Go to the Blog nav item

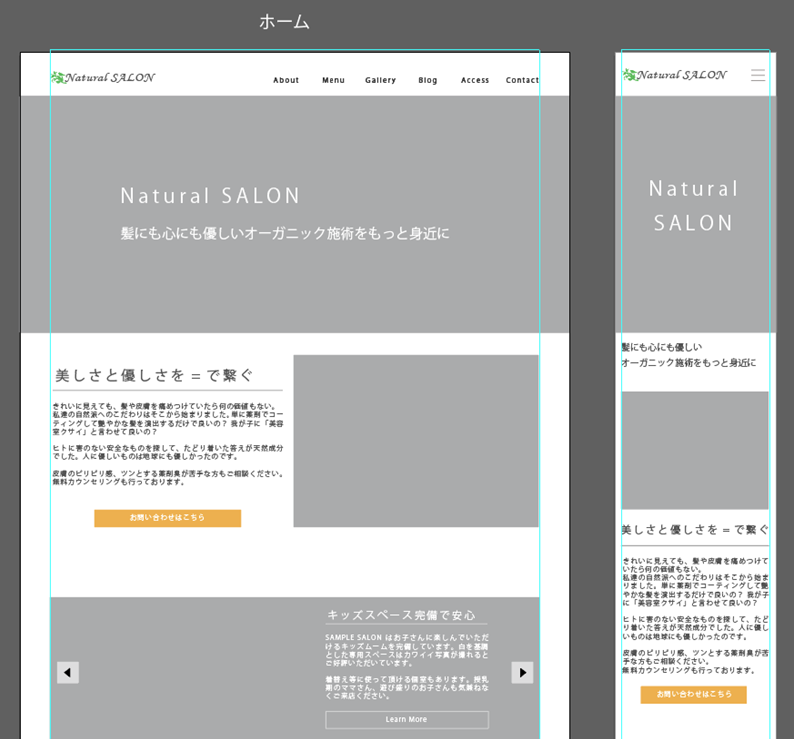tap(427, 80)
